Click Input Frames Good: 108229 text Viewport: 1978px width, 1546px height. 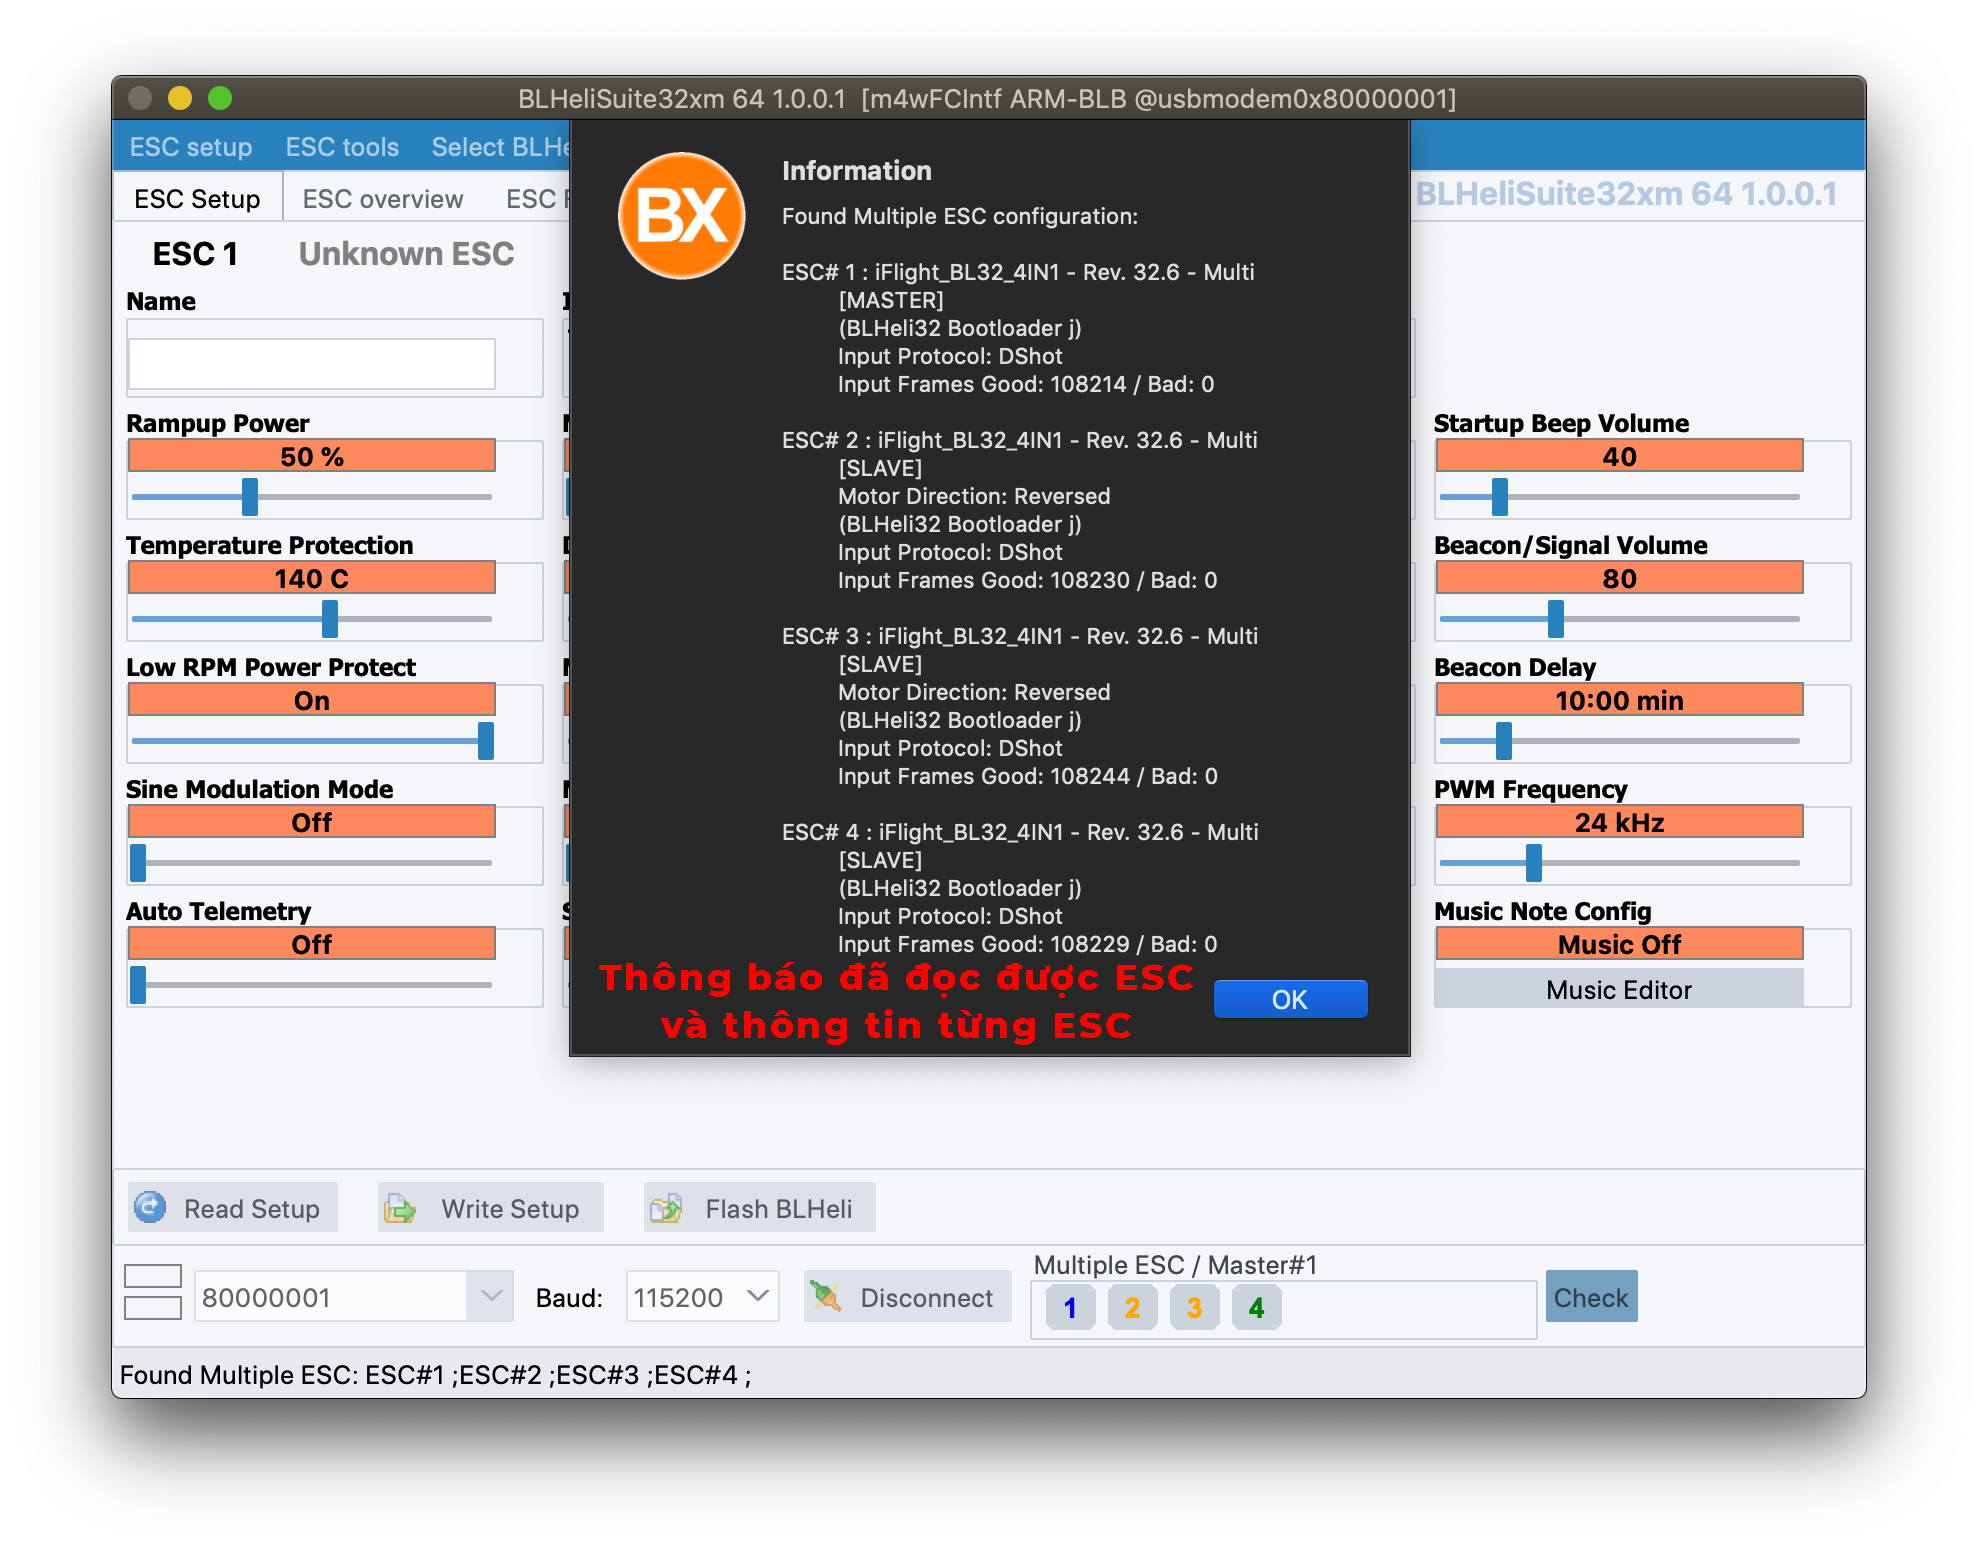(1028, 944)
